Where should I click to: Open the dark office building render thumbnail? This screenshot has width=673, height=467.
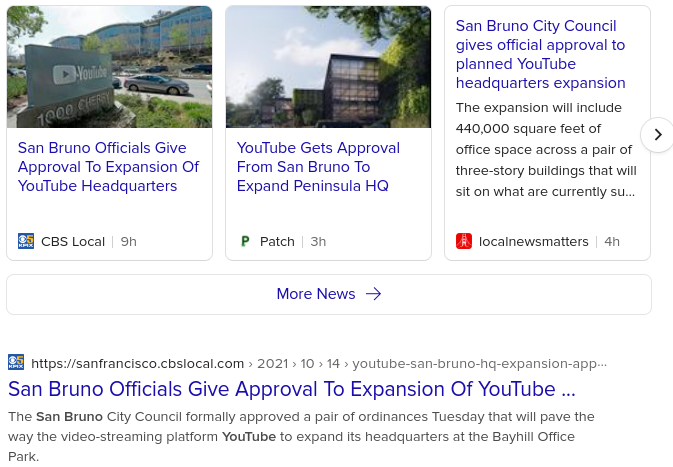(328, 67)
